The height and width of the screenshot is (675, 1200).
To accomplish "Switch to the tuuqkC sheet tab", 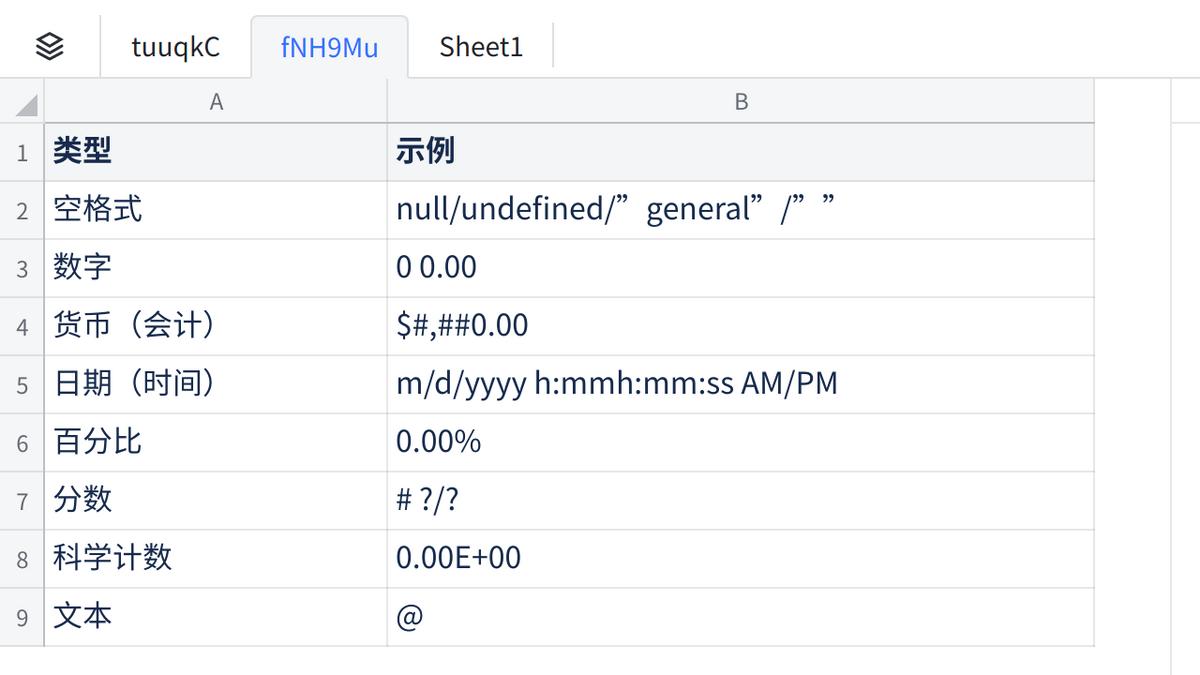I will click(175, 45).
